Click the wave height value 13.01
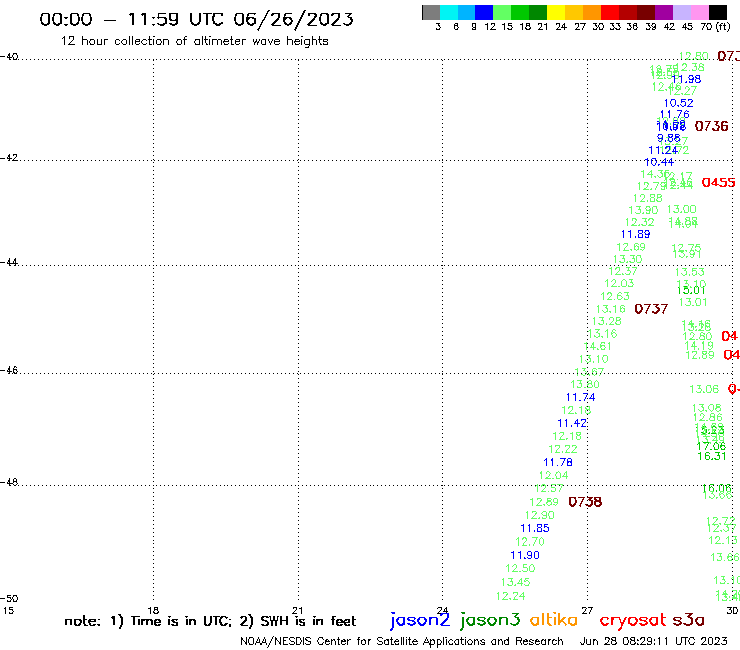This screenshot has width=740, height=650. tap(693, 302)
